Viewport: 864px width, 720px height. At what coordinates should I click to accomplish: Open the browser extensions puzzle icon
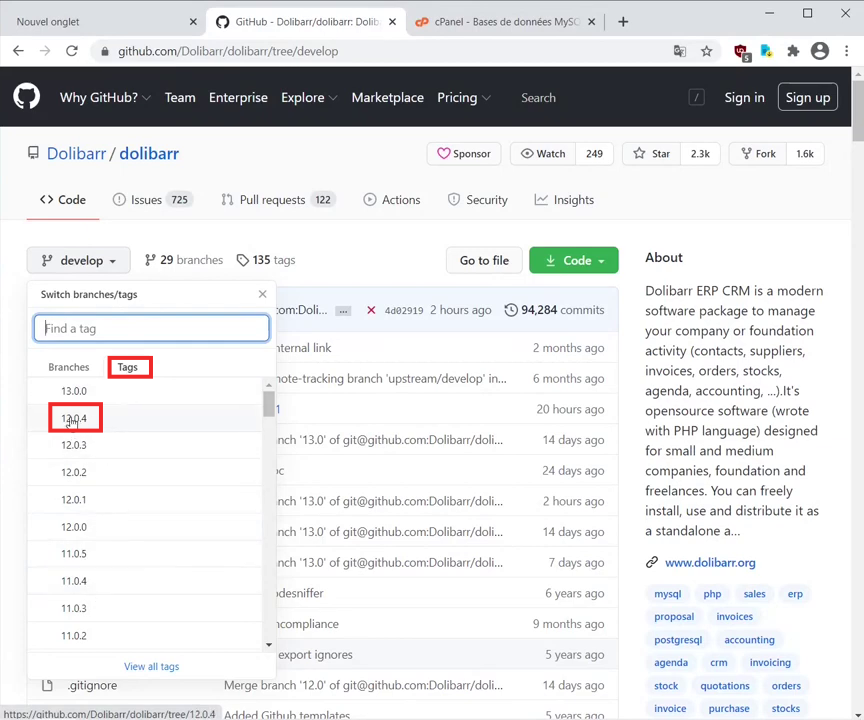[793, 51]
